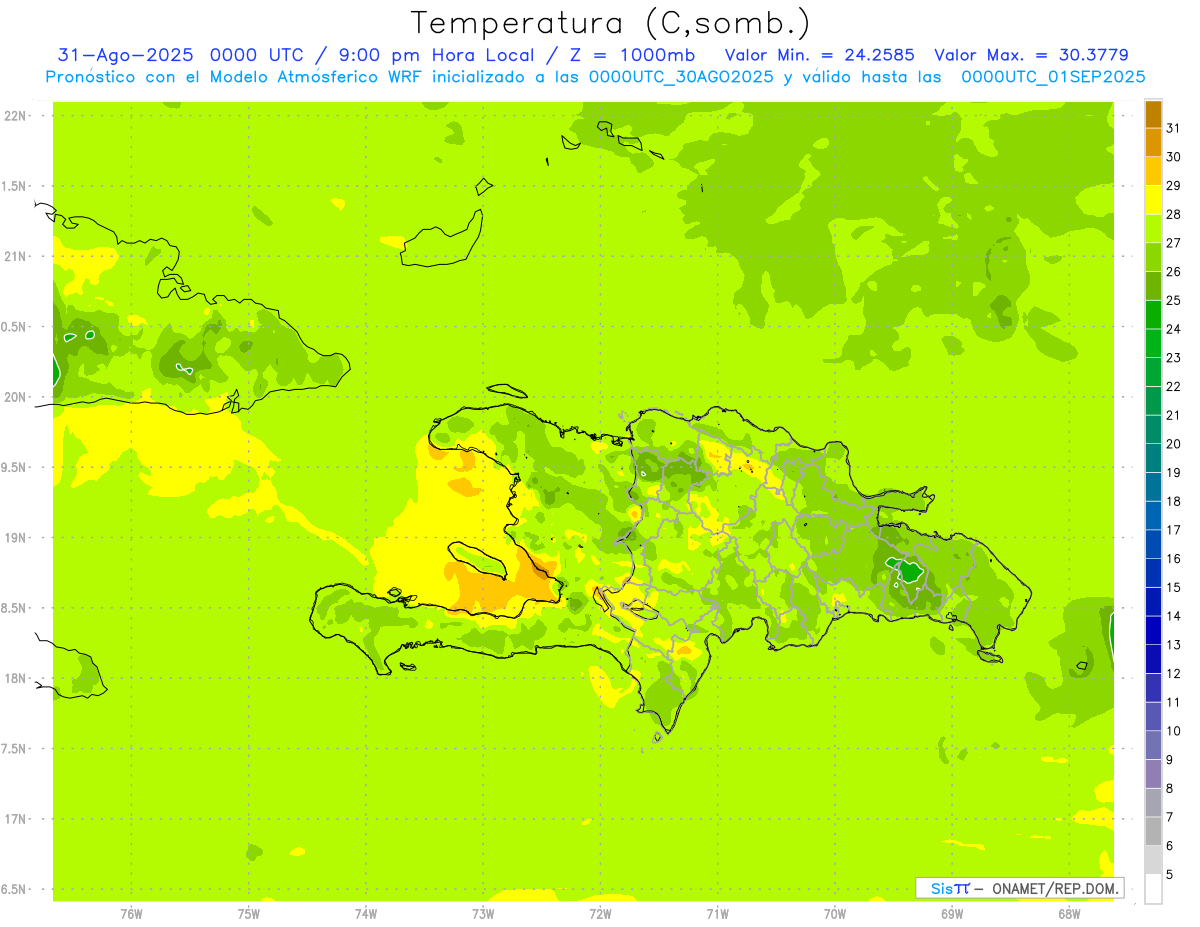The height and width of the screenshot is (927, 1200).
Task: Click the "6.5N" latitude label
Action: [15, 889]
